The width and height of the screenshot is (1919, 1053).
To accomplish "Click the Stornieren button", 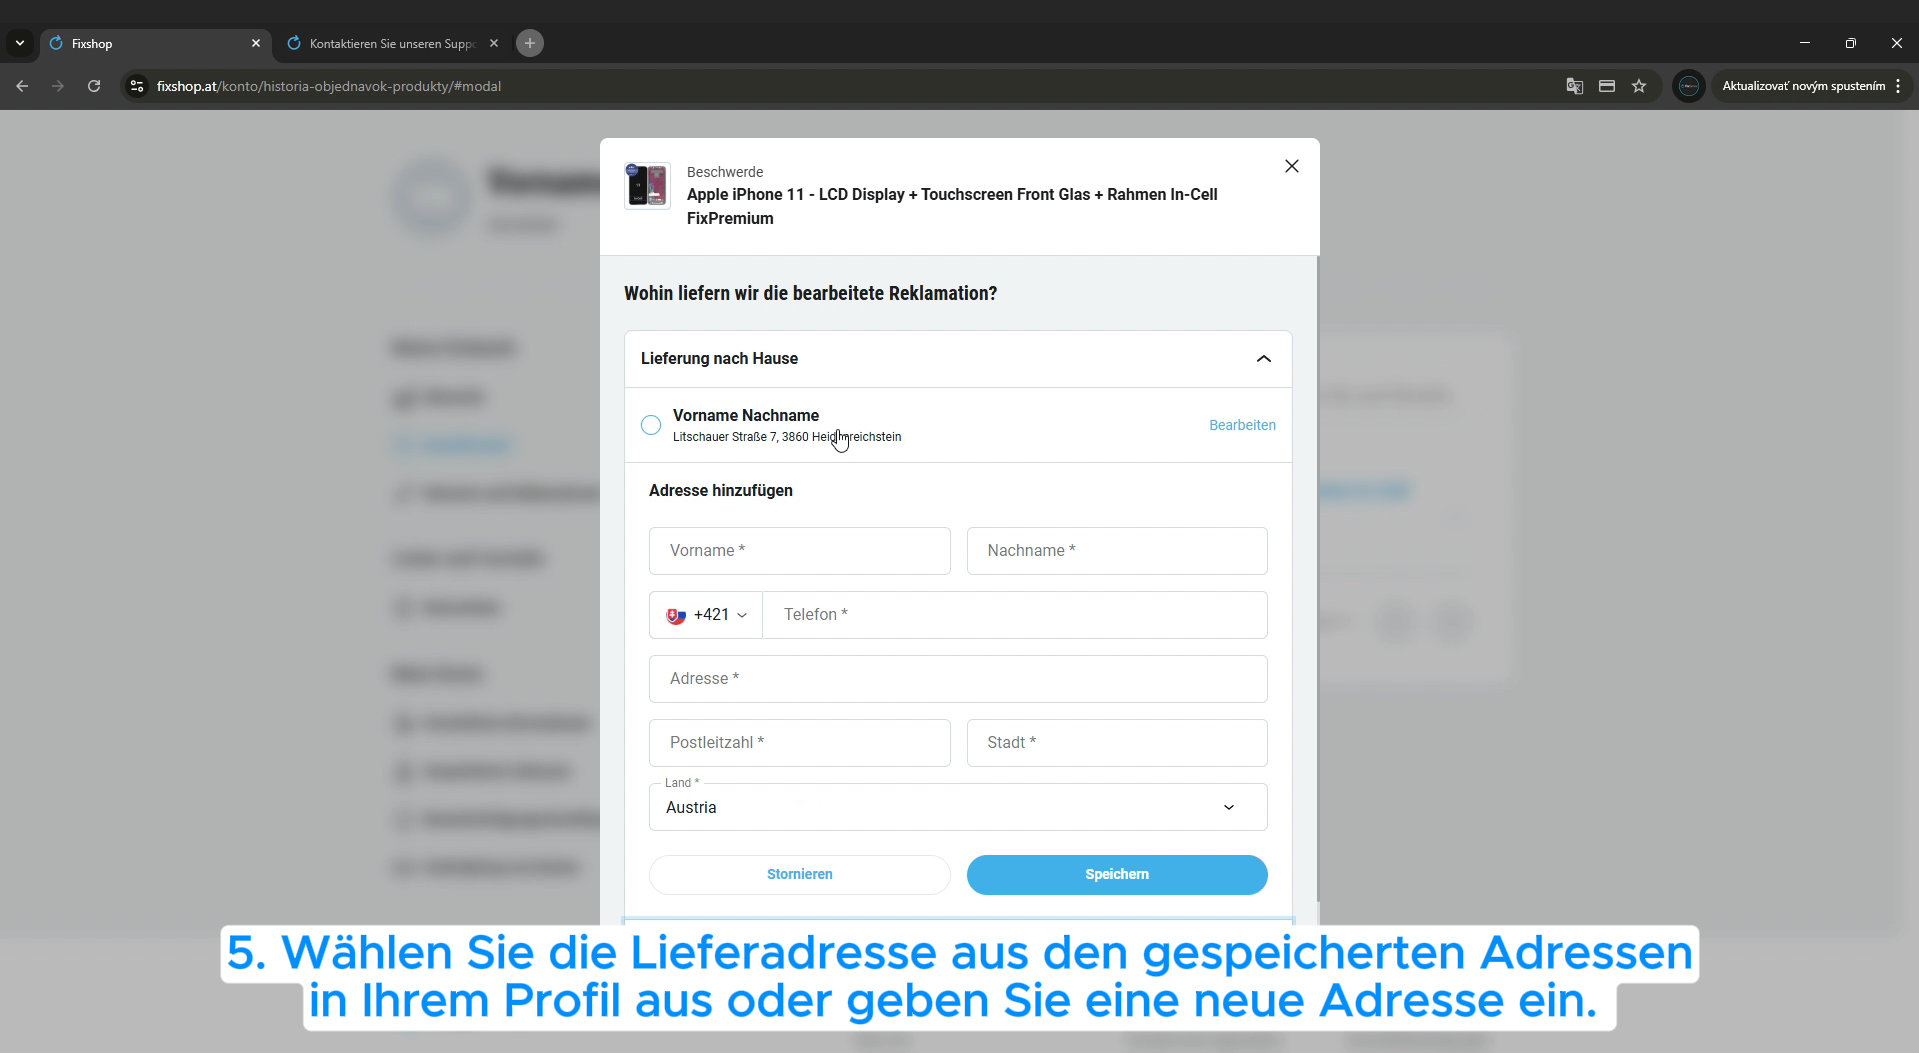I will click(x=799, y=874).
